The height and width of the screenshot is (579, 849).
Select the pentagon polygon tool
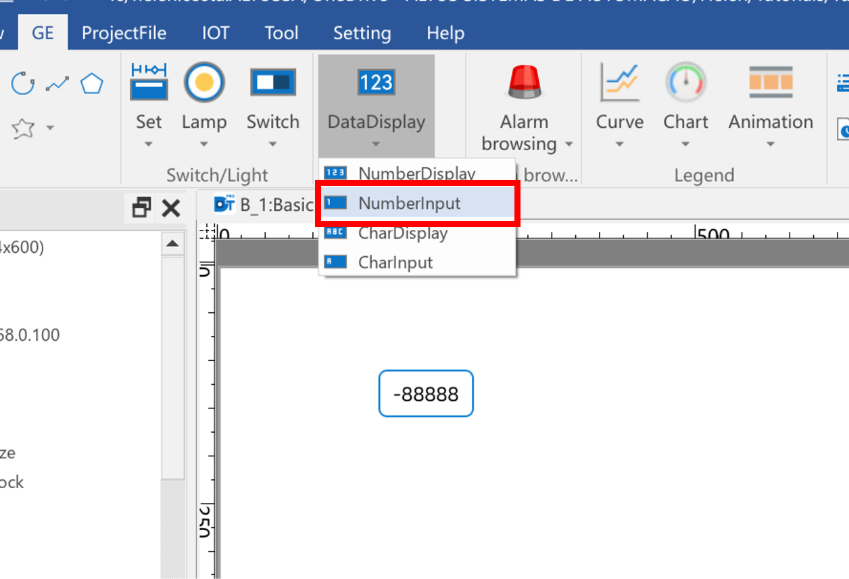pos(92,83)
